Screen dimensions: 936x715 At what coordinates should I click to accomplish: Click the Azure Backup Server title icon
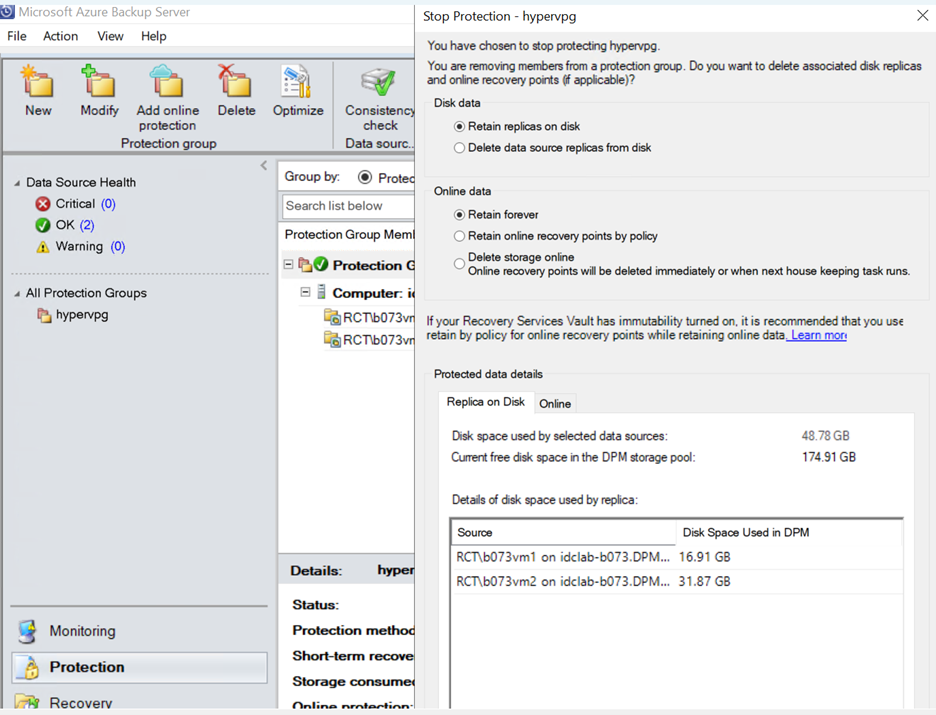point(7,11)
